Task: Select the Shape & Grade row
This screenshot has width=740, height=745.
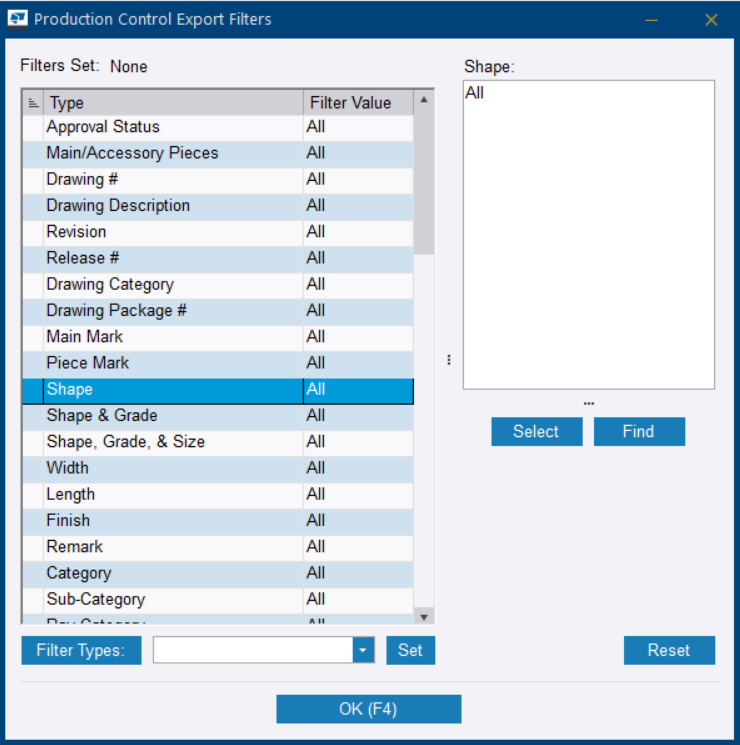Action: pos(218,416)
